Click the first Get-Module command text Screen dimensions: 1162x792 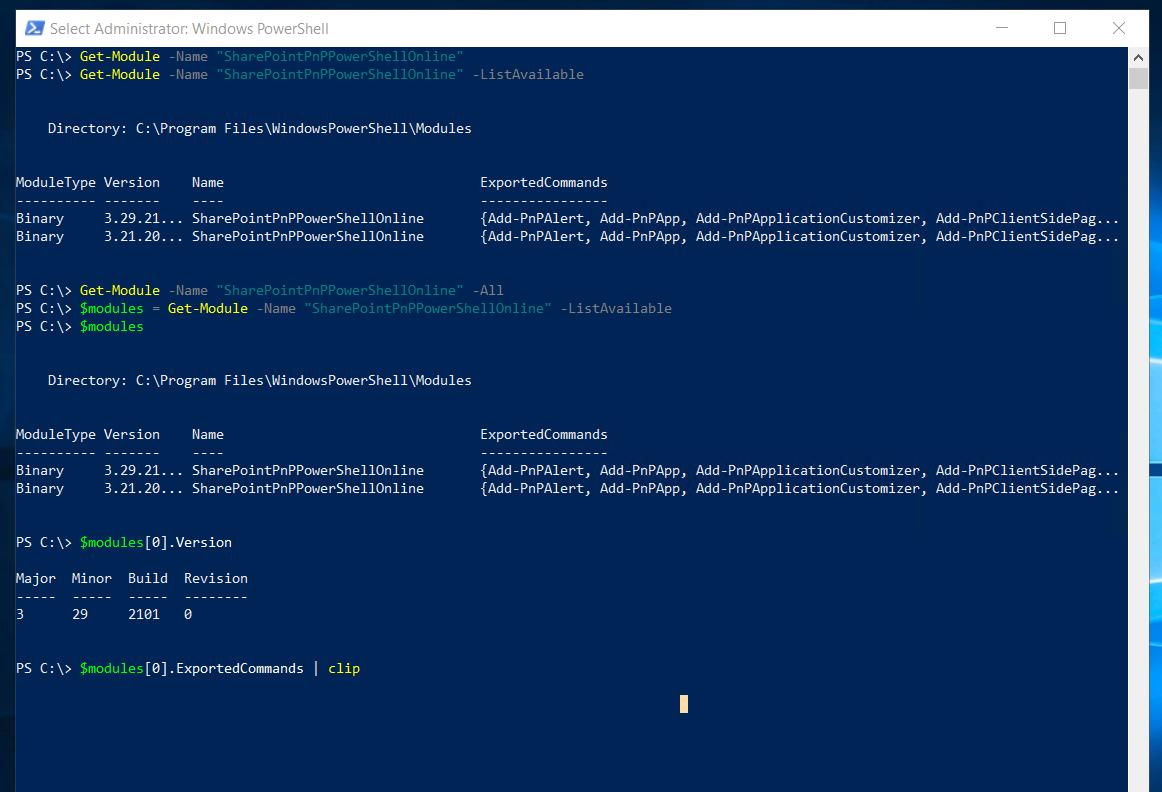[119, 56]
